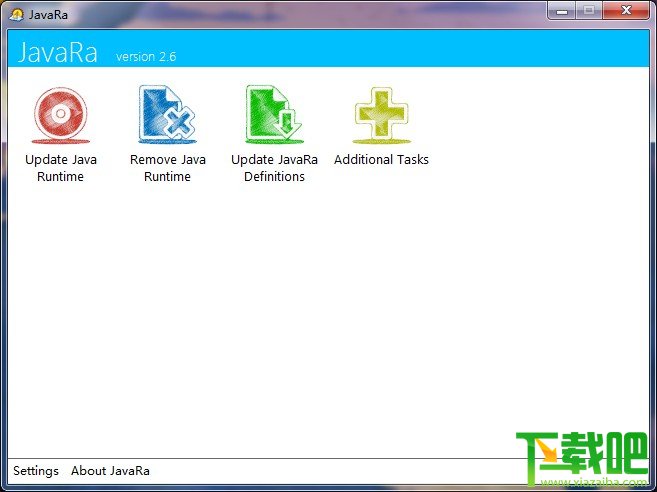This screenshot has height=492, width=657.
Task: Click the blue Remove Java Runtime icon
Action: 168,114
